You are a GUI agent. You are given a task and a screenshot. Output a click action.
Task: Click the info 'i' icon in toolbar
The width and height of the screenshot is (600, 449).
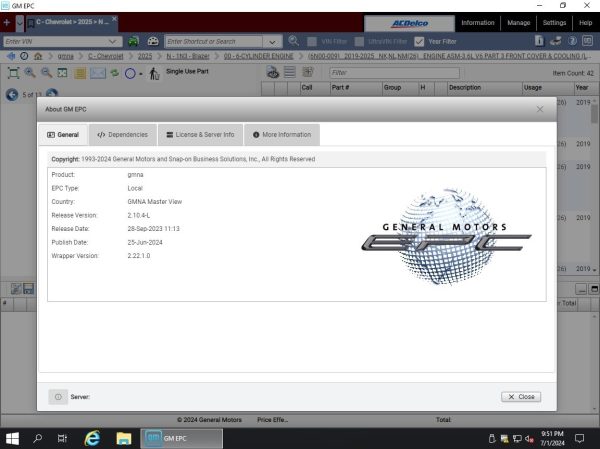coord(539,41)
